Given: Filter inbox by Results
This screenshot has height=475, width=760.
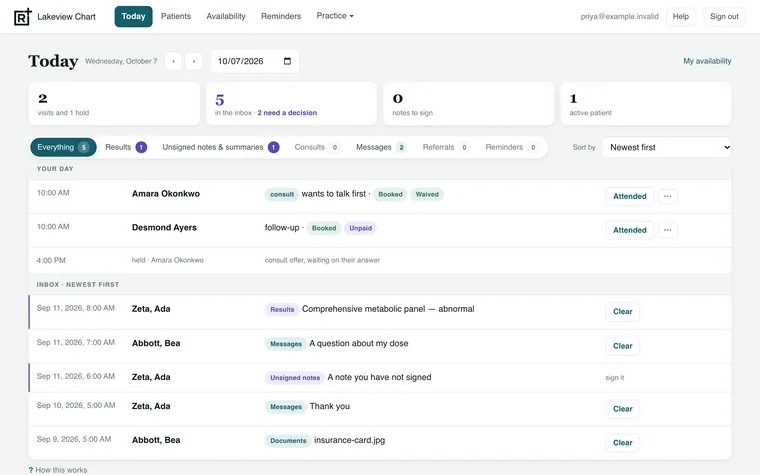Looking at the screenshot, I should pyautogui.click(x=126, y=147).
